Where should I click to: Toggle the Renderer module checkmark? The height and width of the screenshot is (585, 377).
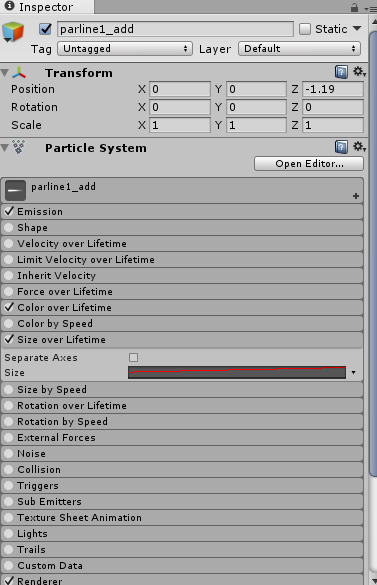9,581
